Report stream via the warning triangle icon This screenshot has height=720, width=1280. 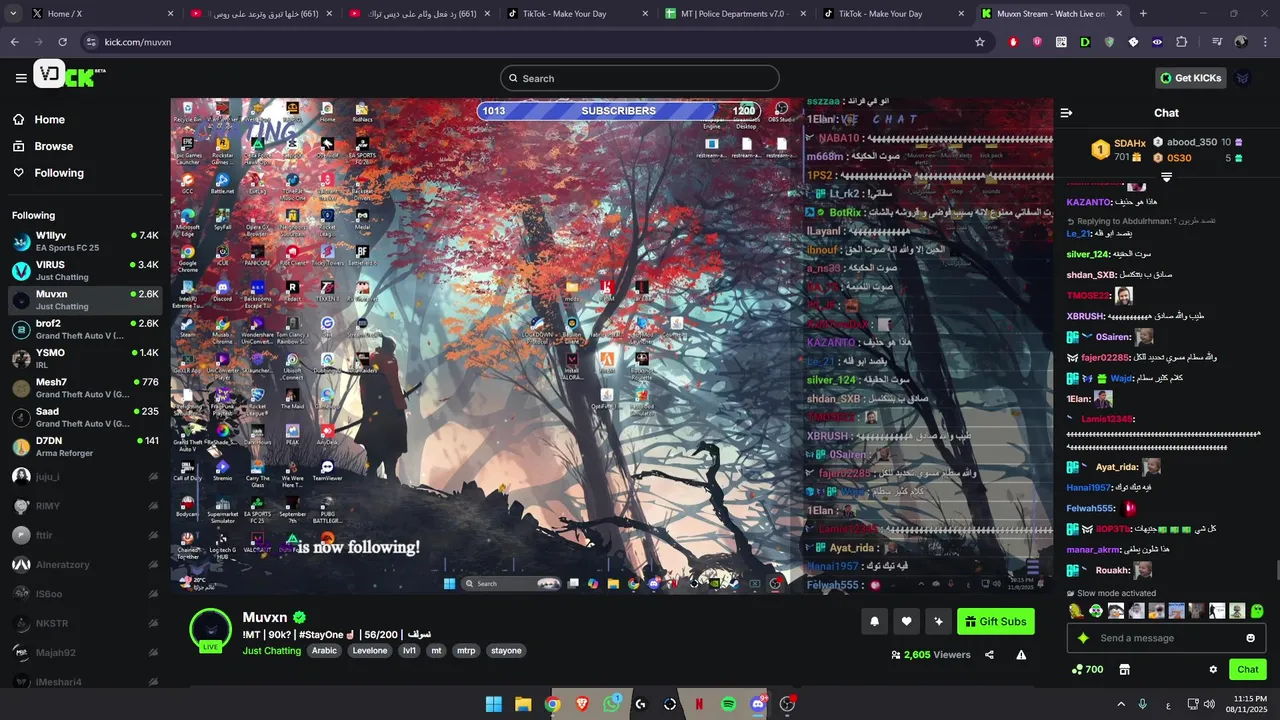point(1021,655)
